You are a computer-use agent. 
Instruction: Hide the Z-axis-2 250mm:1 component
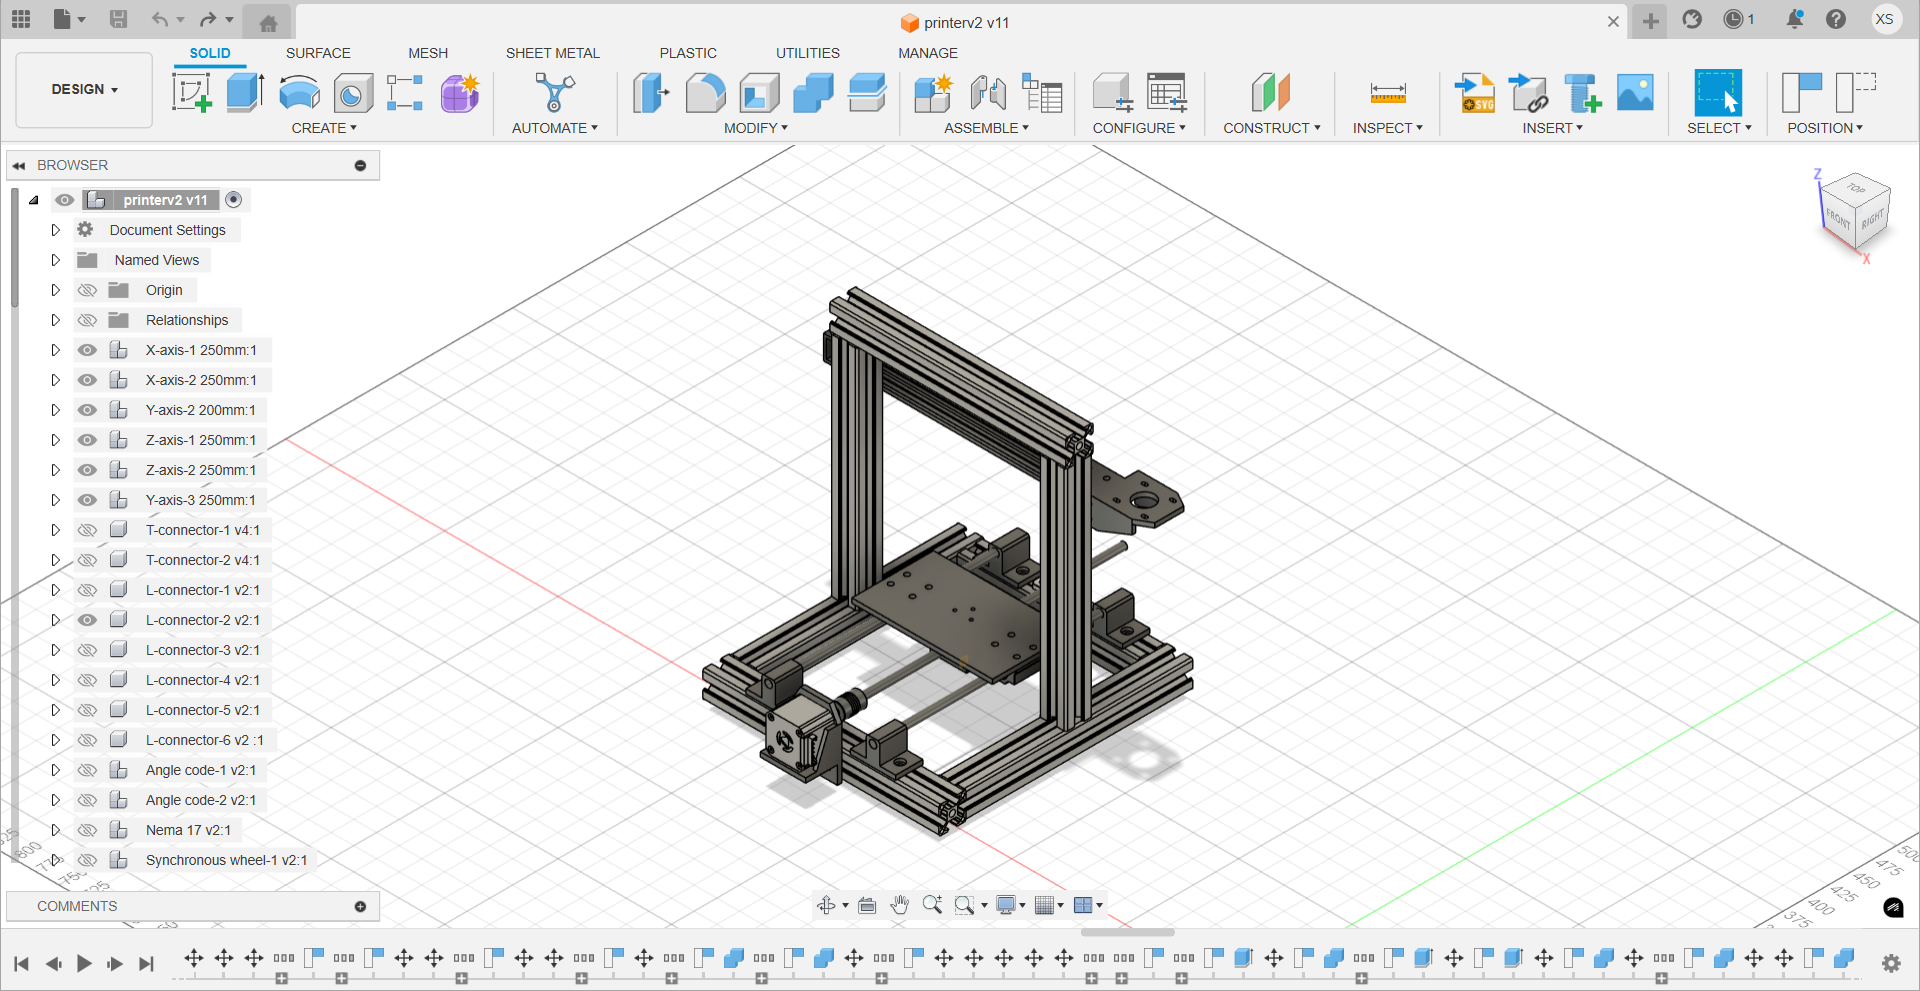tap(88, 470)
